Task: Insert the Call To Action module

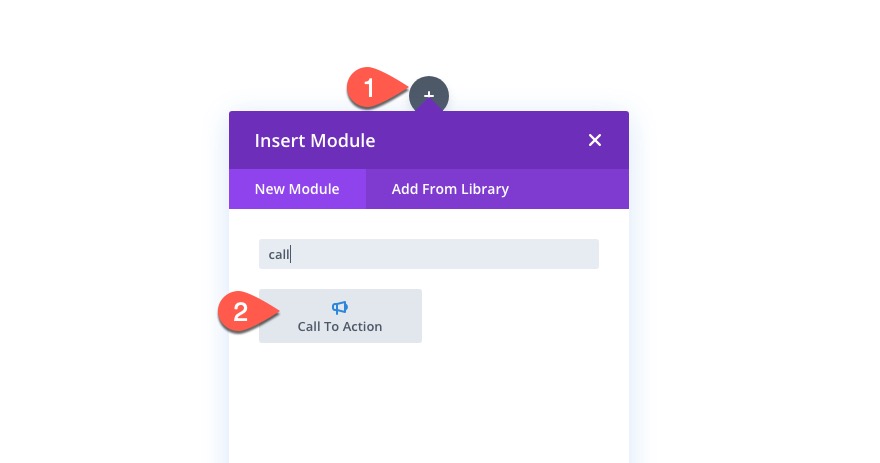Action: tap(340, 316)
